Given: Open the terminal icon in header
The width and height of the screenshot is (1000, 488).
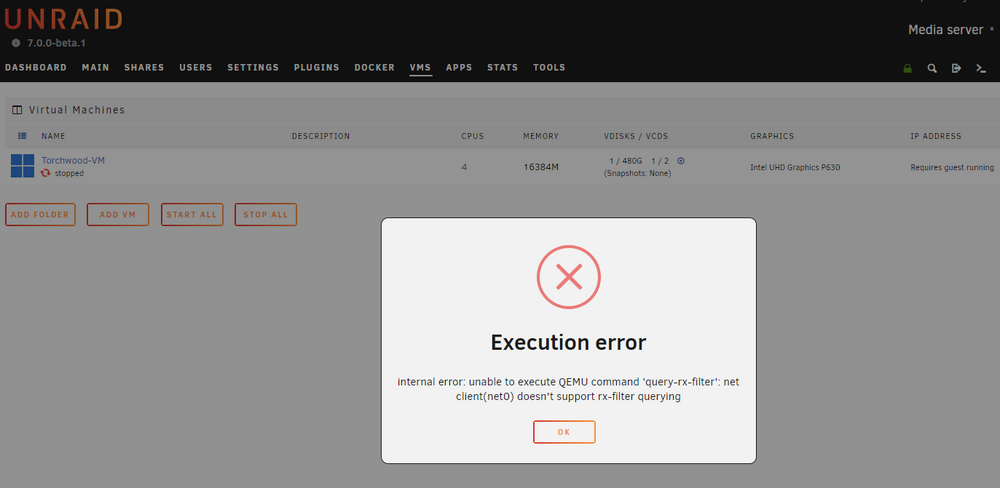Looking at the screenshot, I should pyautogui.click(x=981, y=68).
